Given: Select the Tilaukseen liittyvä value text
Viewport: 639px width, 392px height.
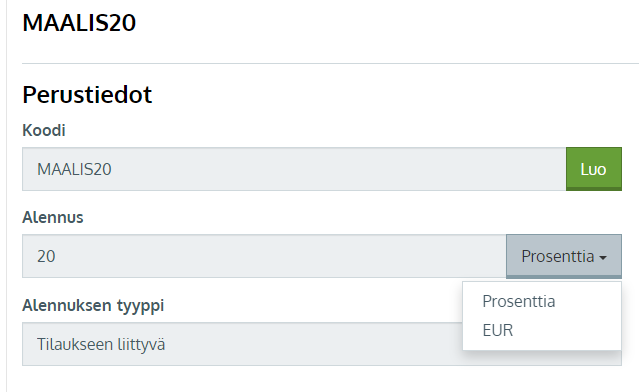Looking at the screenshot, I should (101, 345).
